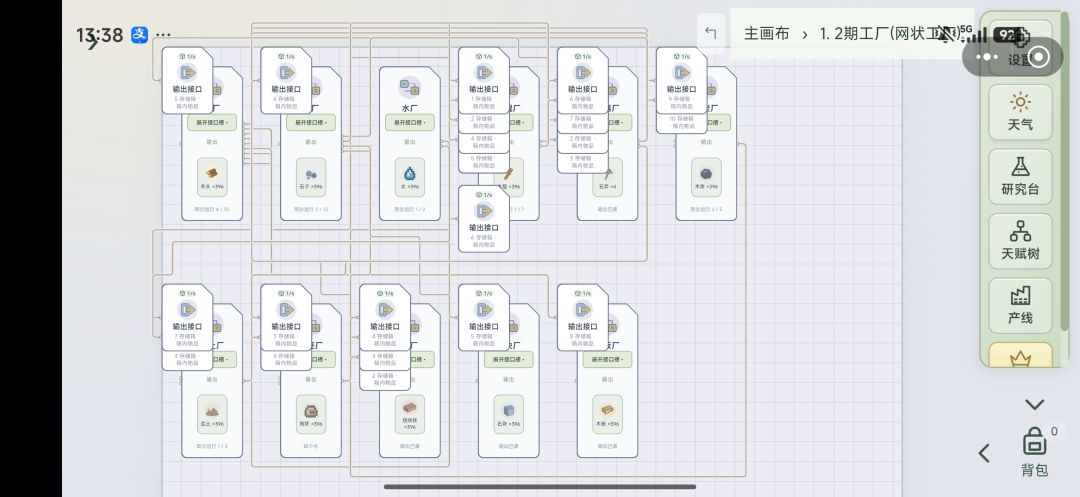Select the 木头 wood log output item
1080x497 pixels.
212,177
